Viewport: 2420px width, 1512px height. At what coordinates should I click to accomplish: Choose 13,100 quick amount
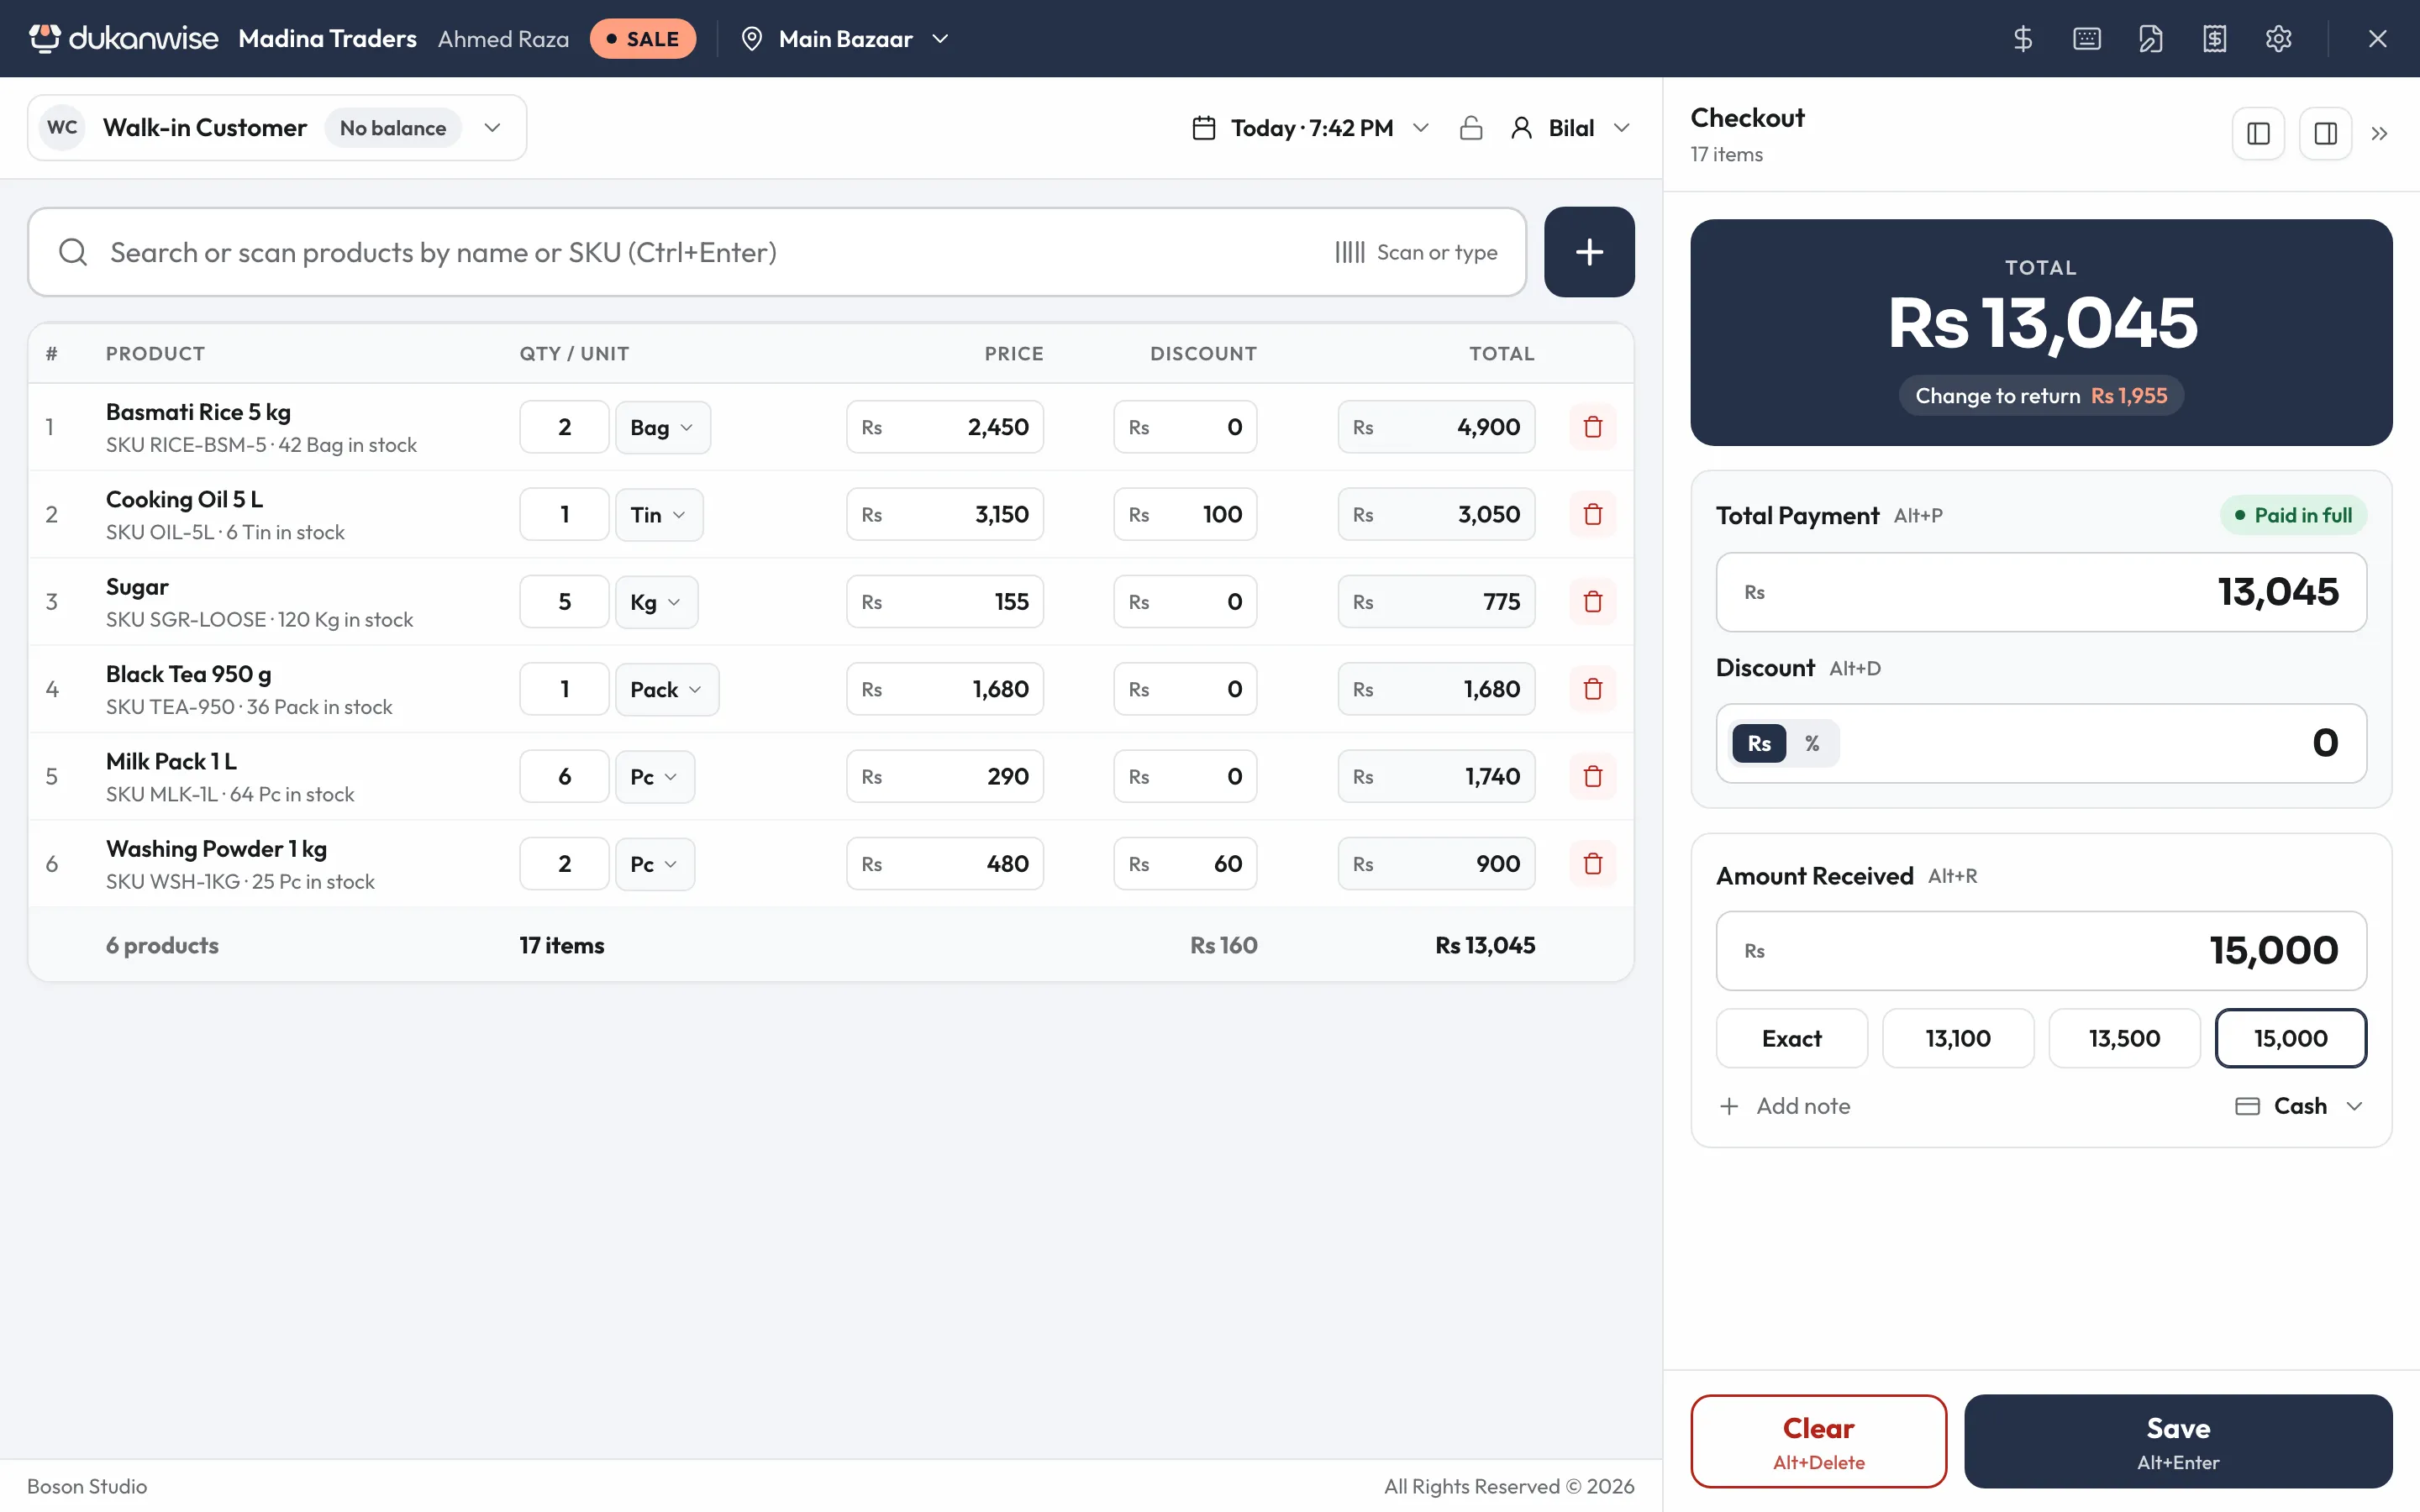(1958, 1038)
